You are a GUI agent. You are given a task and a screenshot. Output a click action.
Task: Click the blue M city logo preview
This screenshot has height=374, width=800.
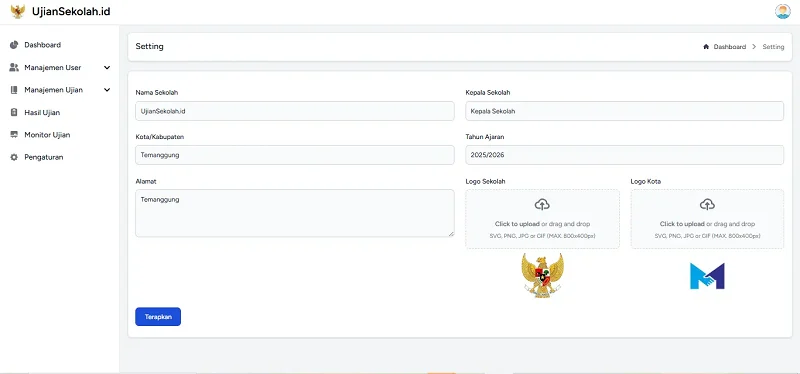tap(707, 276)
